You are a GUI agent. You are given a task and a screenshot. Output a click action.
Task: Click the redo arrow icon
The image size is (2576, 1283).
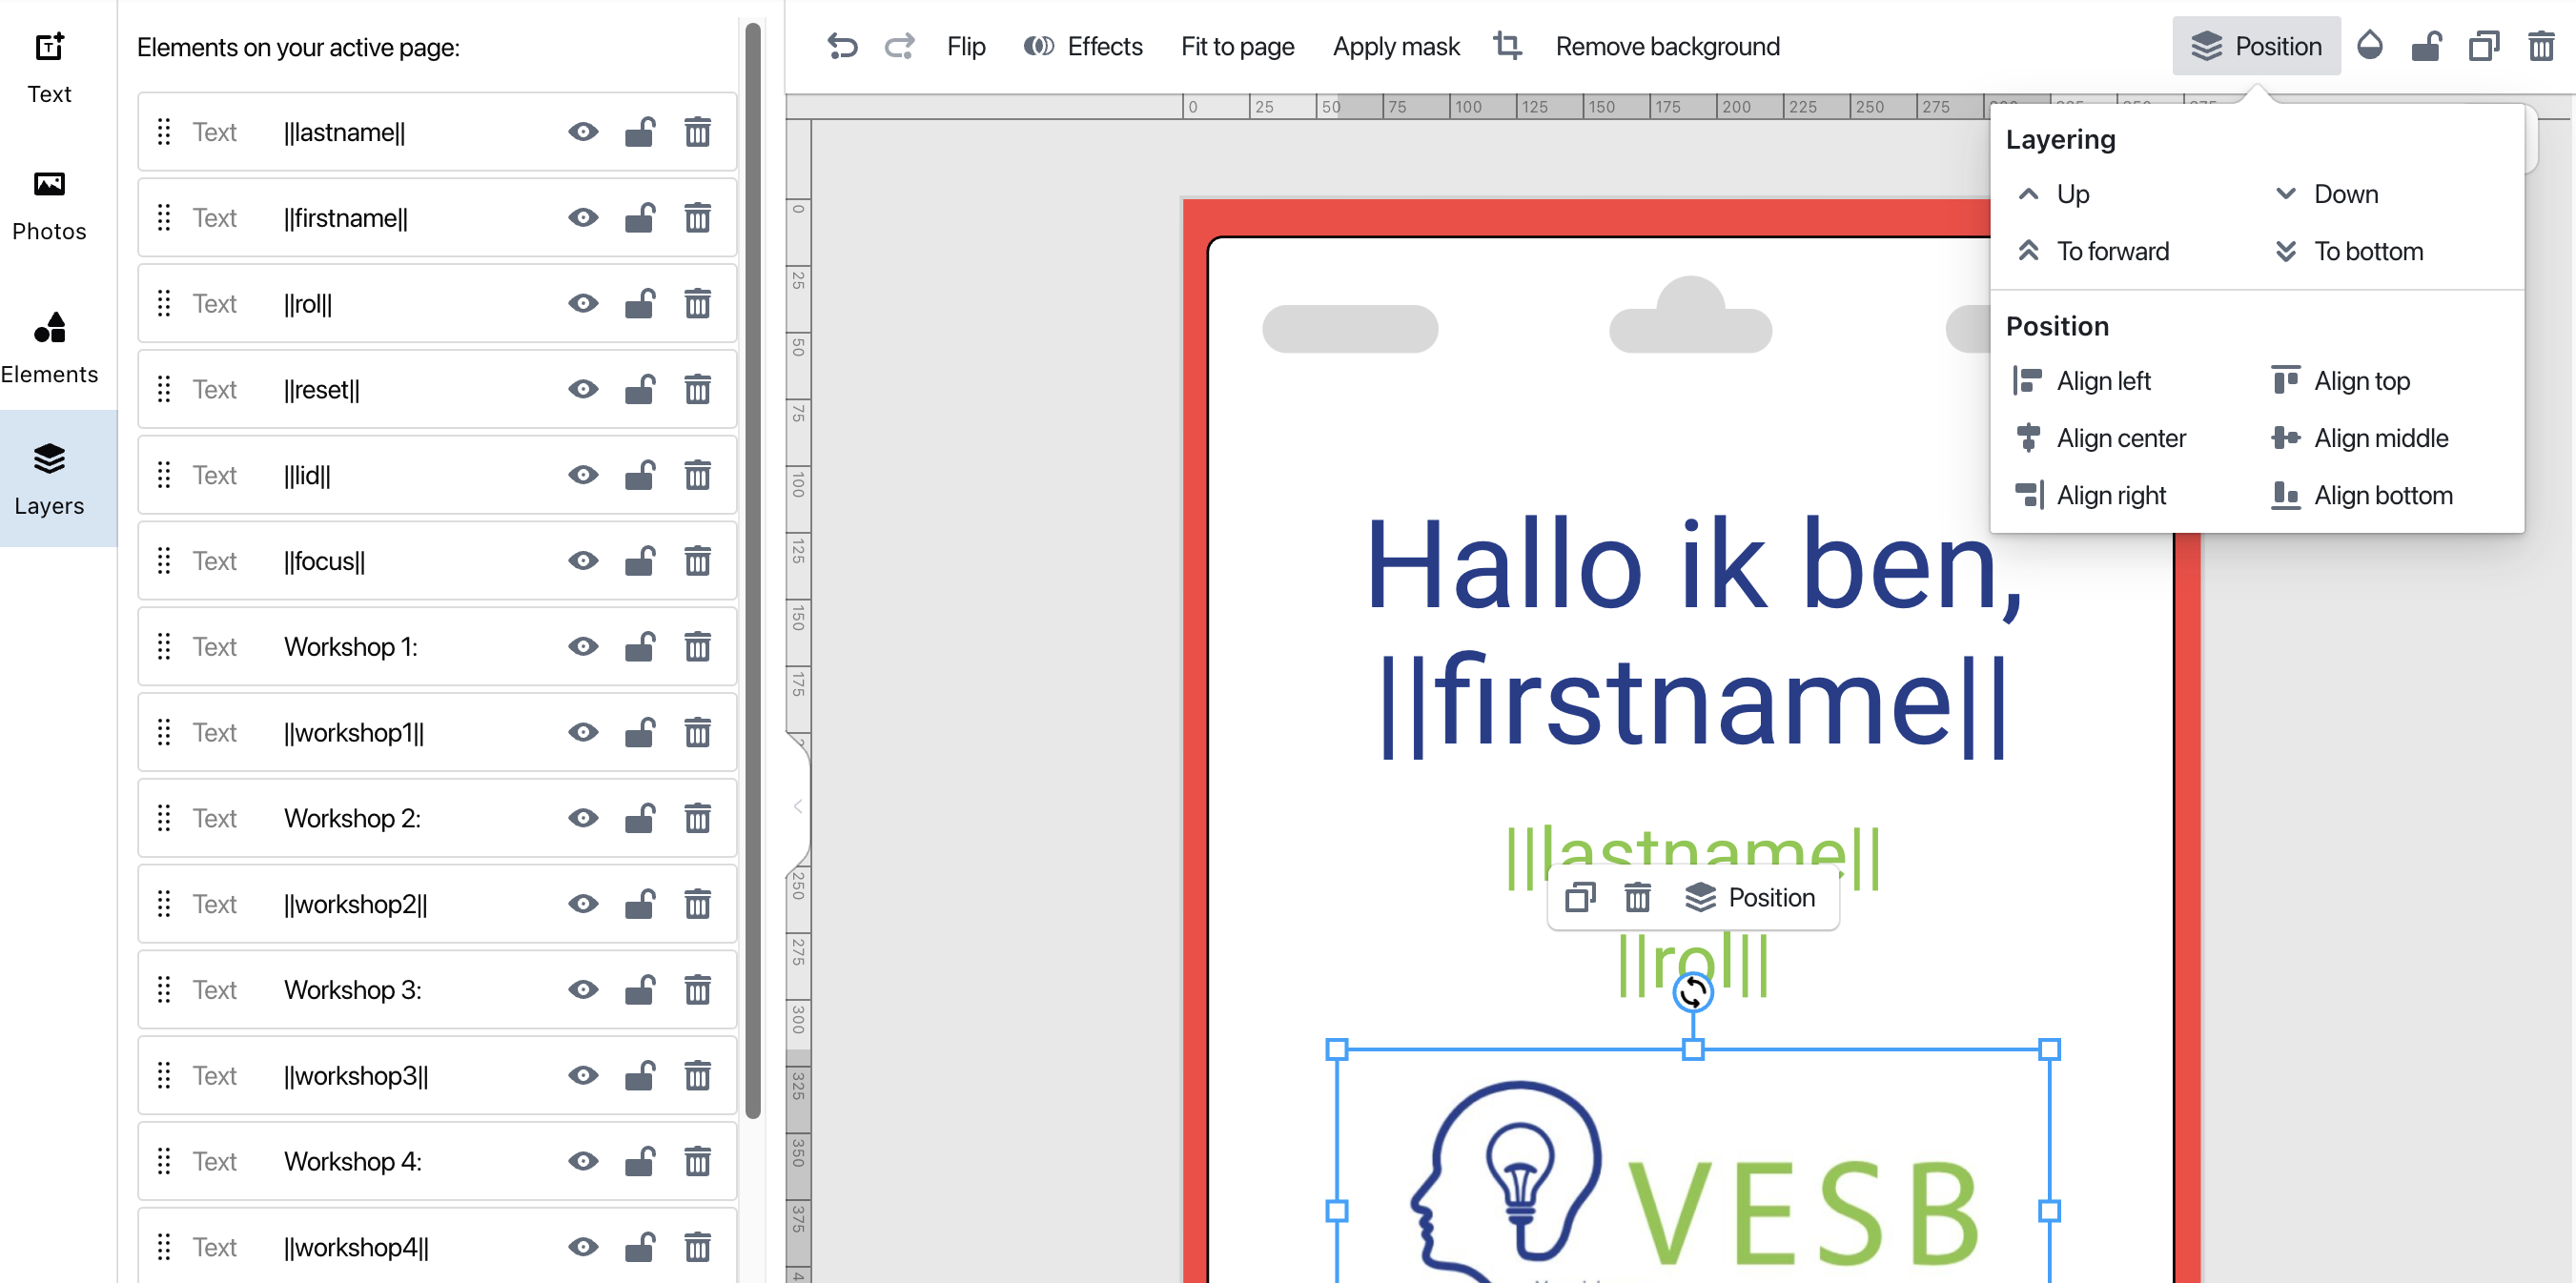(899, 46)
